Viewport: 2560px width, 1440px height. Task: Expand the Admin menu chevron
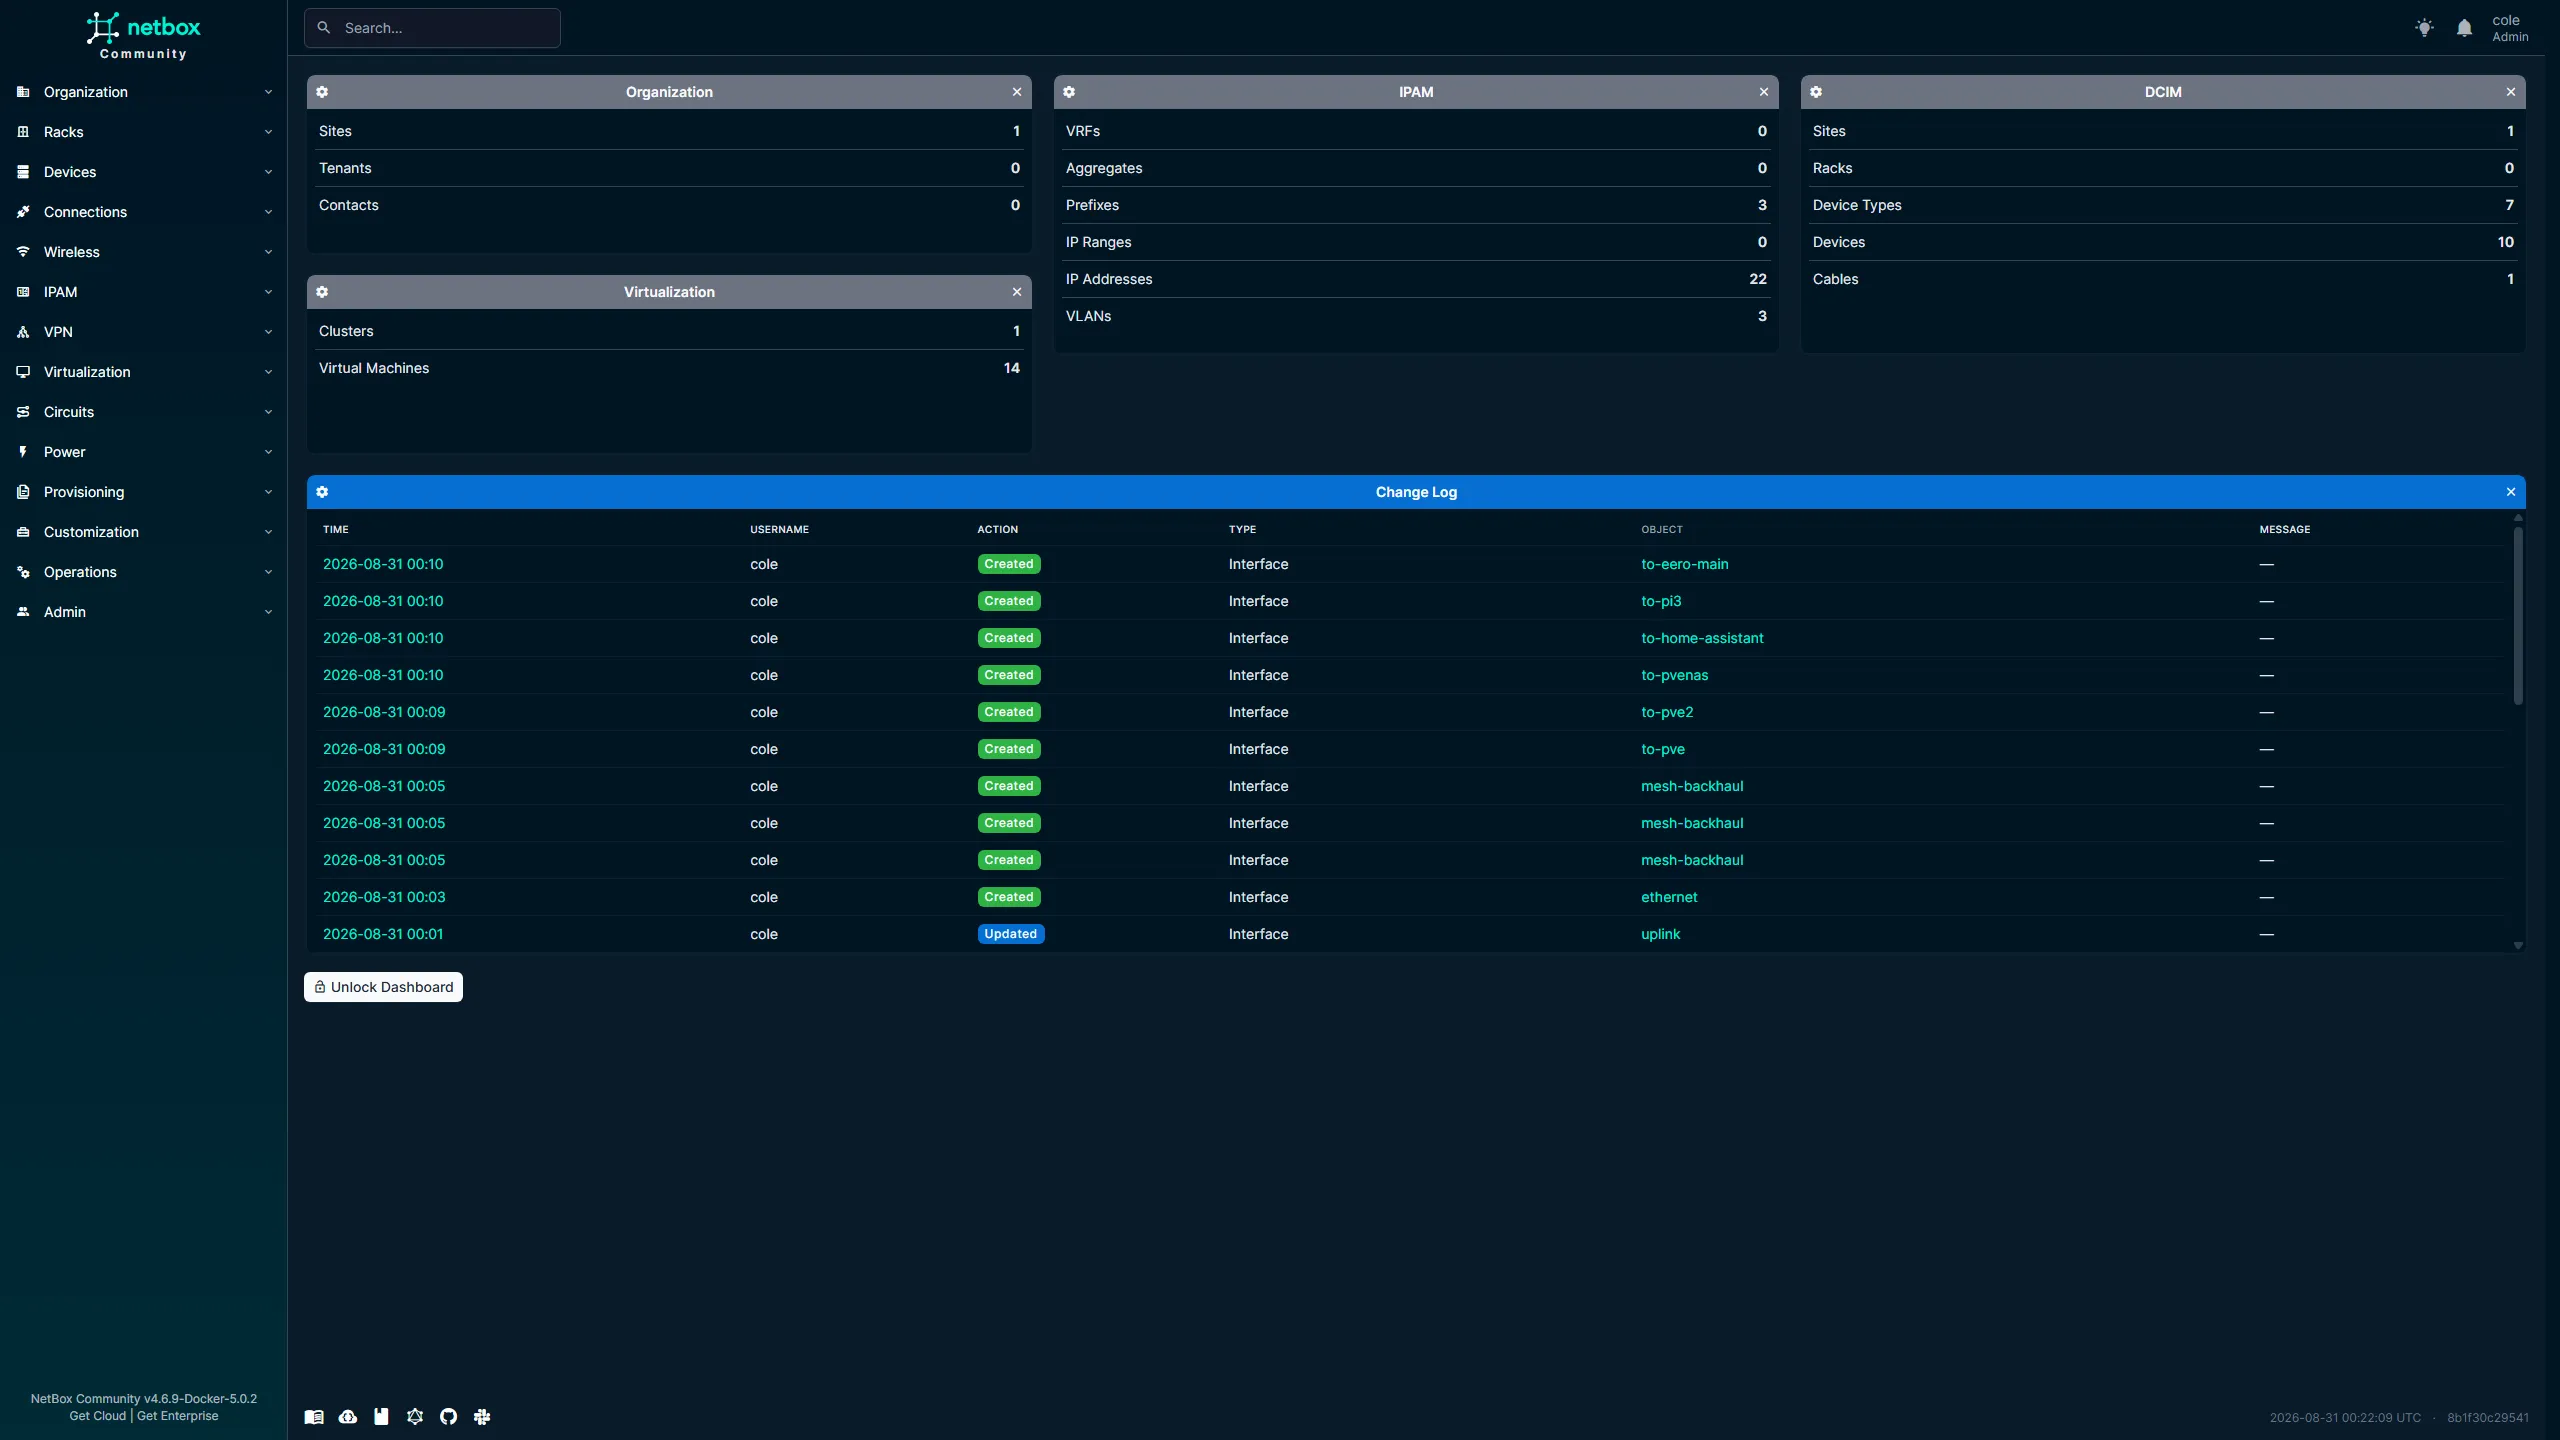(x=268, y=612)
